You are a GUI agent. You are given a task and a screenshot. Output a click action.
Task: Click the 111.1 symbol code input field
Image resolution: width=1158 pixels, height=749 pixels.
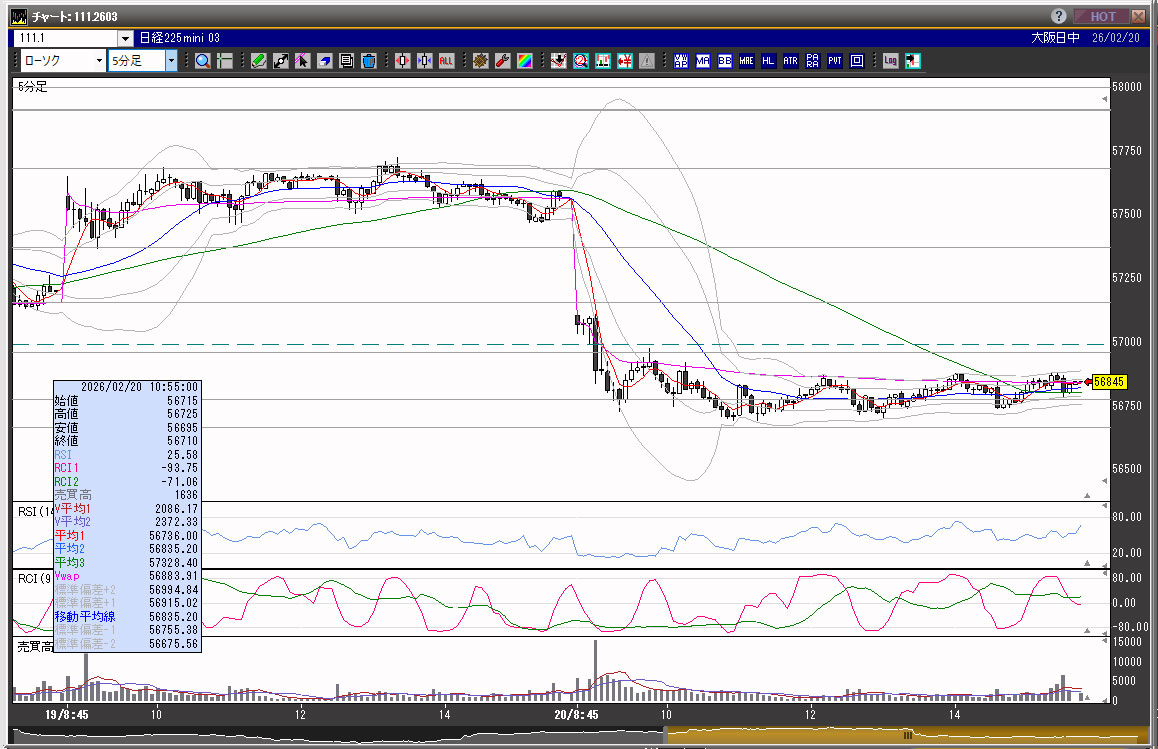(64, 38)
